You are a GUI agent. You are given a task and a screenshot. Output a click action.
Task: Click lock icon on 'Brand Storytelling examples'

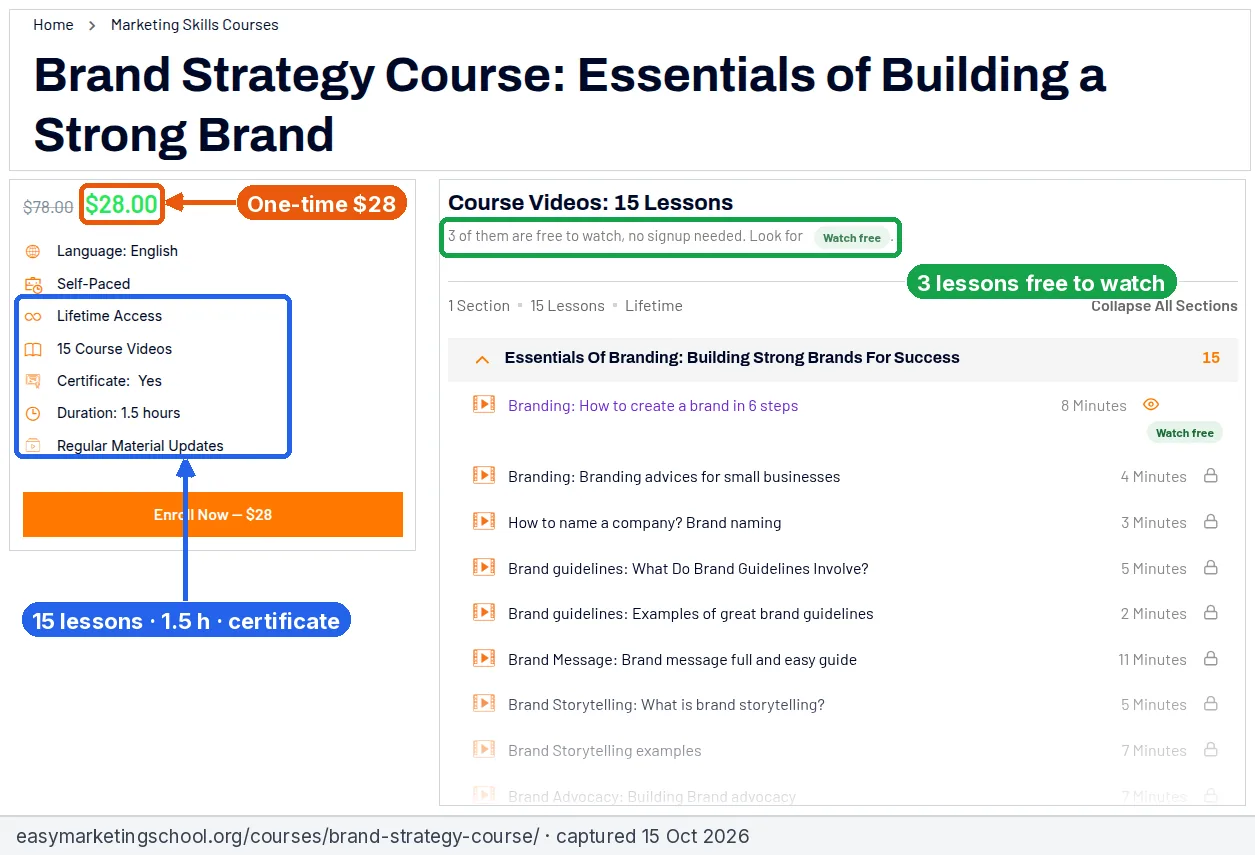1210,750
